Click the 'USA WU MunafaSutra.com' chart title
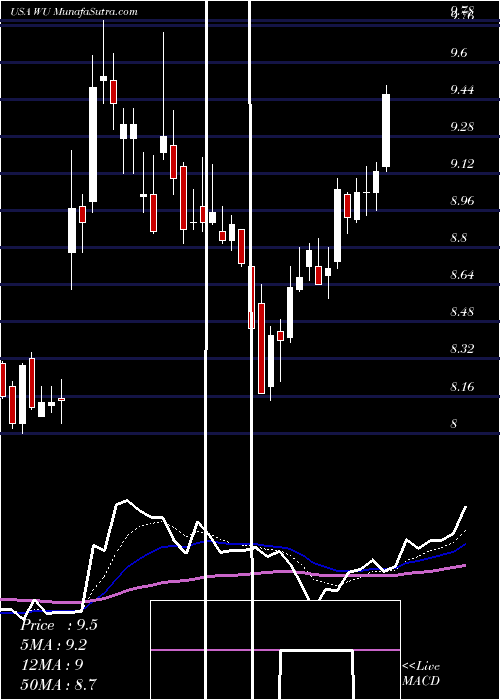The image size is (500, 700). 74,12
